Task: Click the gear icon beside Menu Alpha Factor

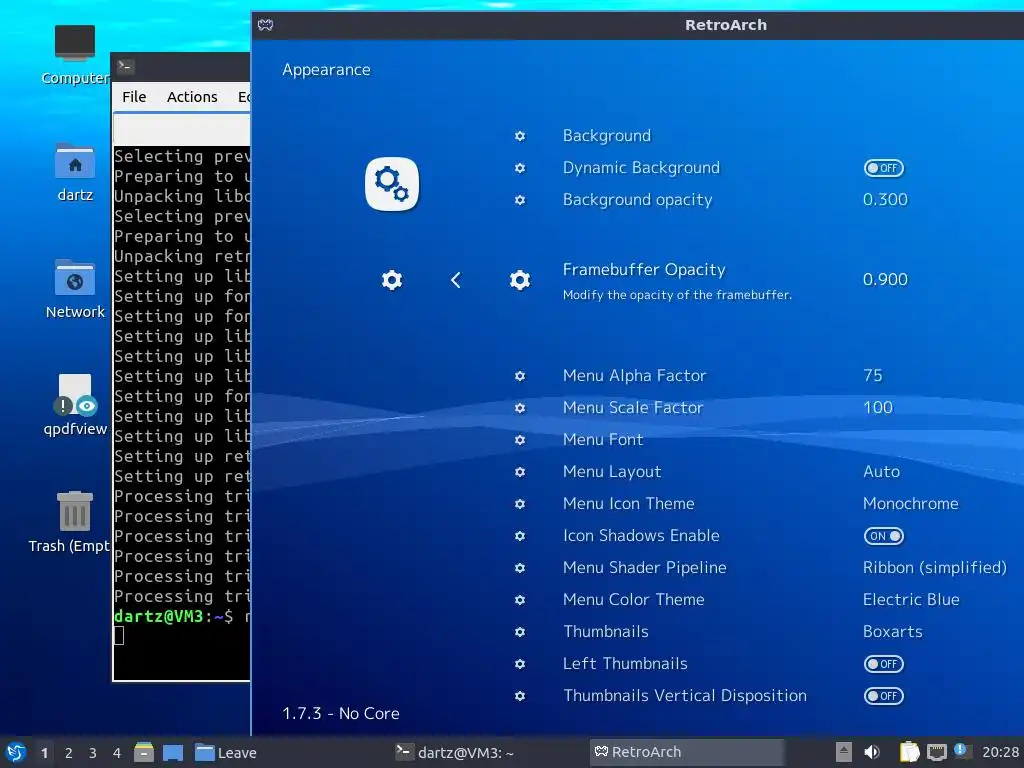Action: pyautogui.click(x=520, y=376)
